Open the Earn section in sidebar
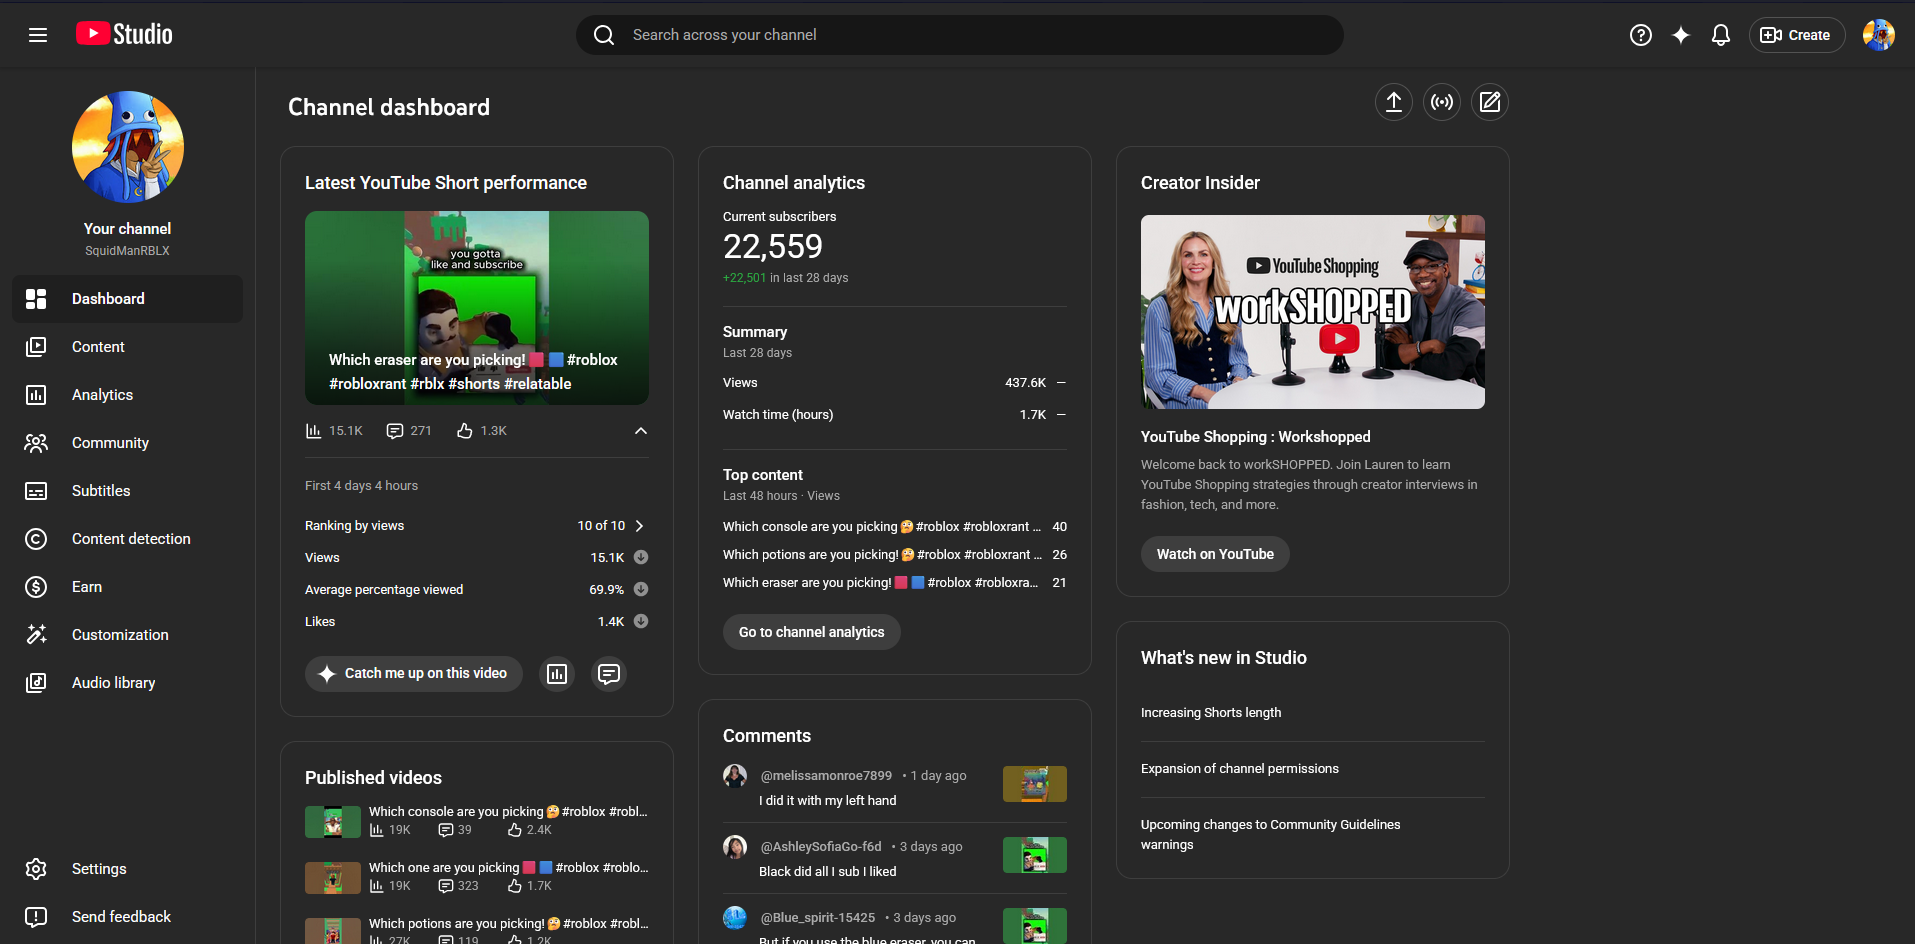This screenshot has width=1915, height=944. click(128, 587)
